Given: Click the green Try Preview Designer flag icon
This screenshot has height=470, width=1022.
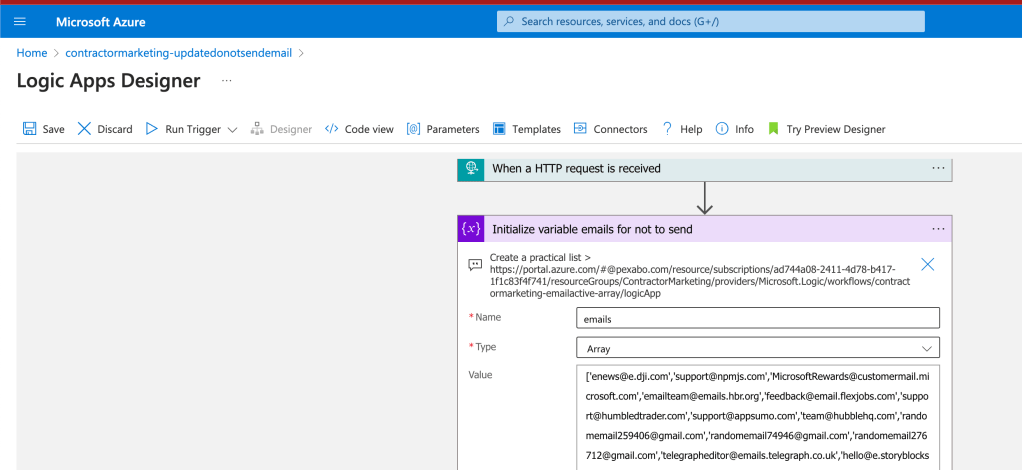Looking at the screenshot, I should coord(773,128).
